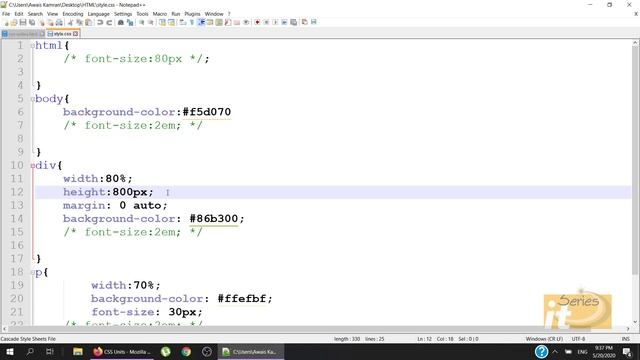The height and width of the screenshot is (360, 640).
Task: Click the Zoom Out toolbar icon
Action: (x=151, y=22)
